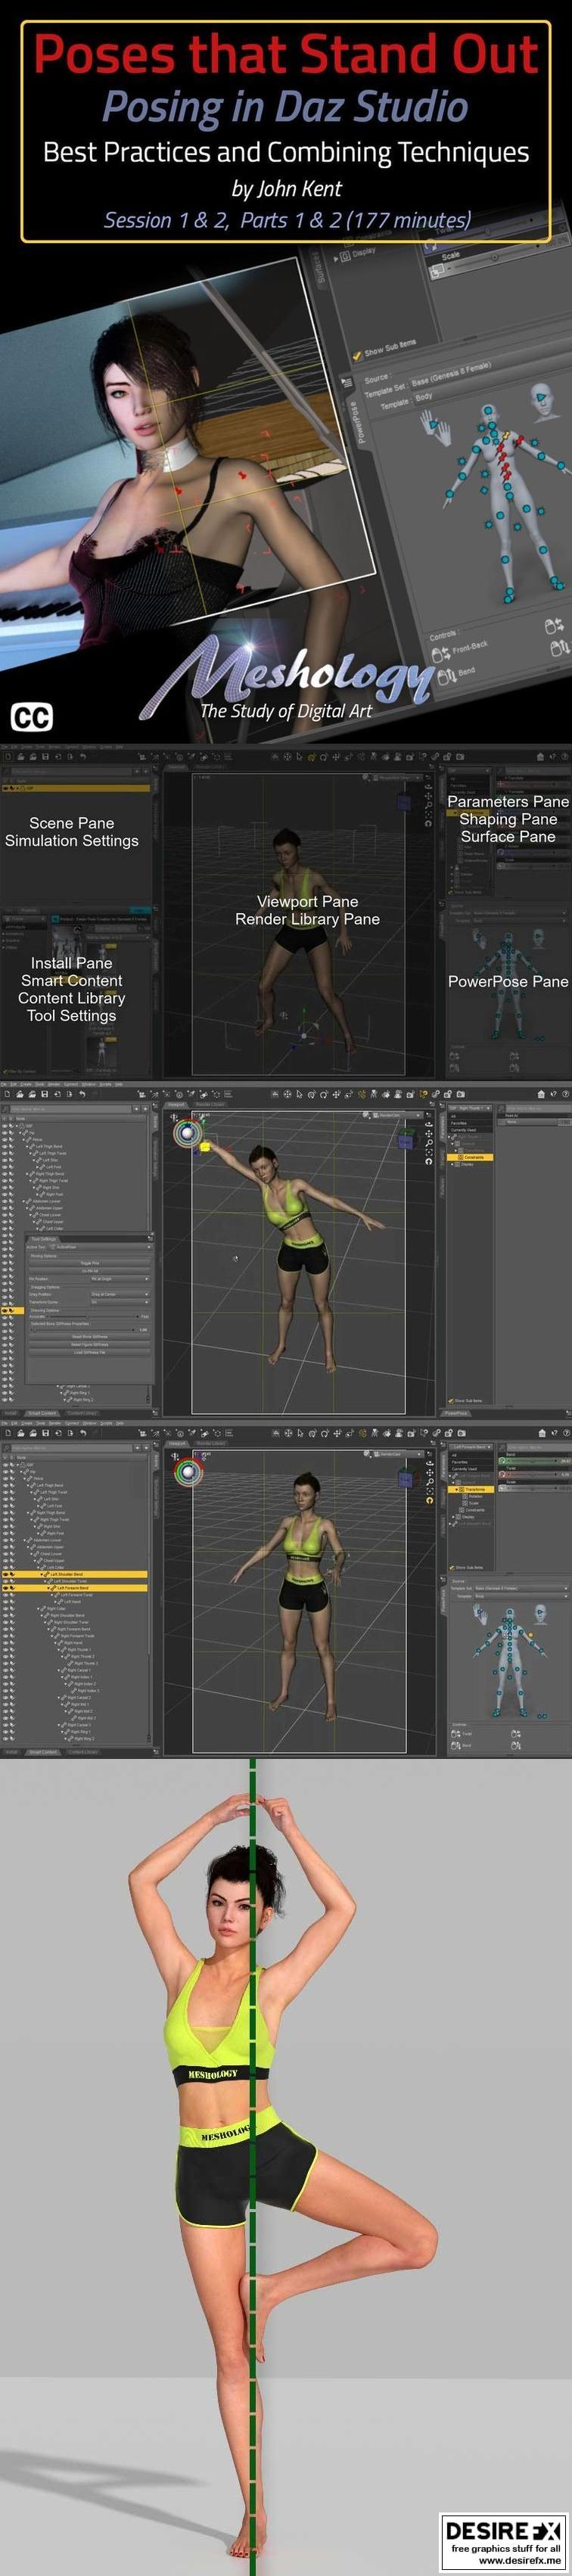Open camera selector dropdown in A-pose viewport
The image size is (572, 2576).
(x=399, y=1455)
